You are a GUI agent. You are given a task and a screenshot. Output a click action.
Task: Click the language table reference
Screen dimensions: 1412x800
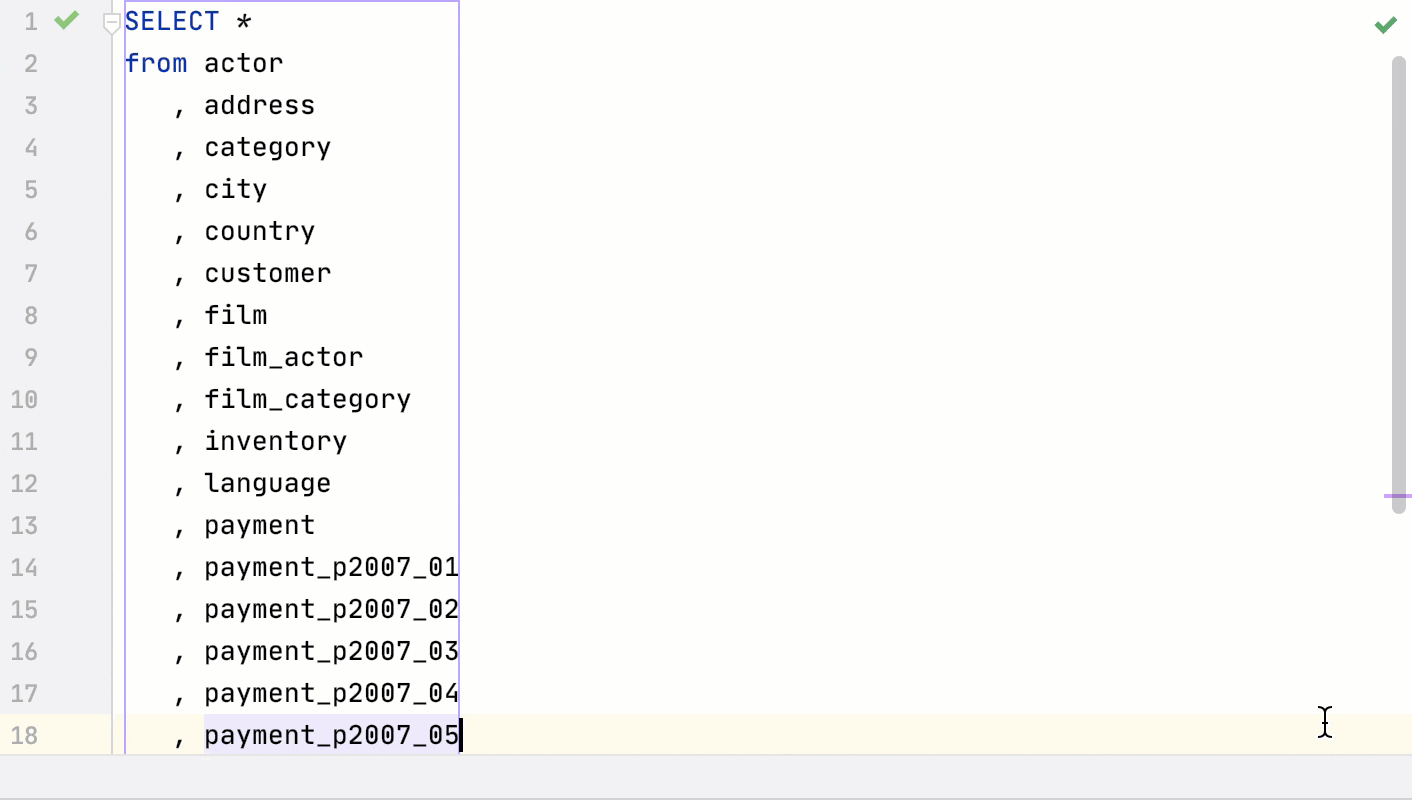point(267,483)
